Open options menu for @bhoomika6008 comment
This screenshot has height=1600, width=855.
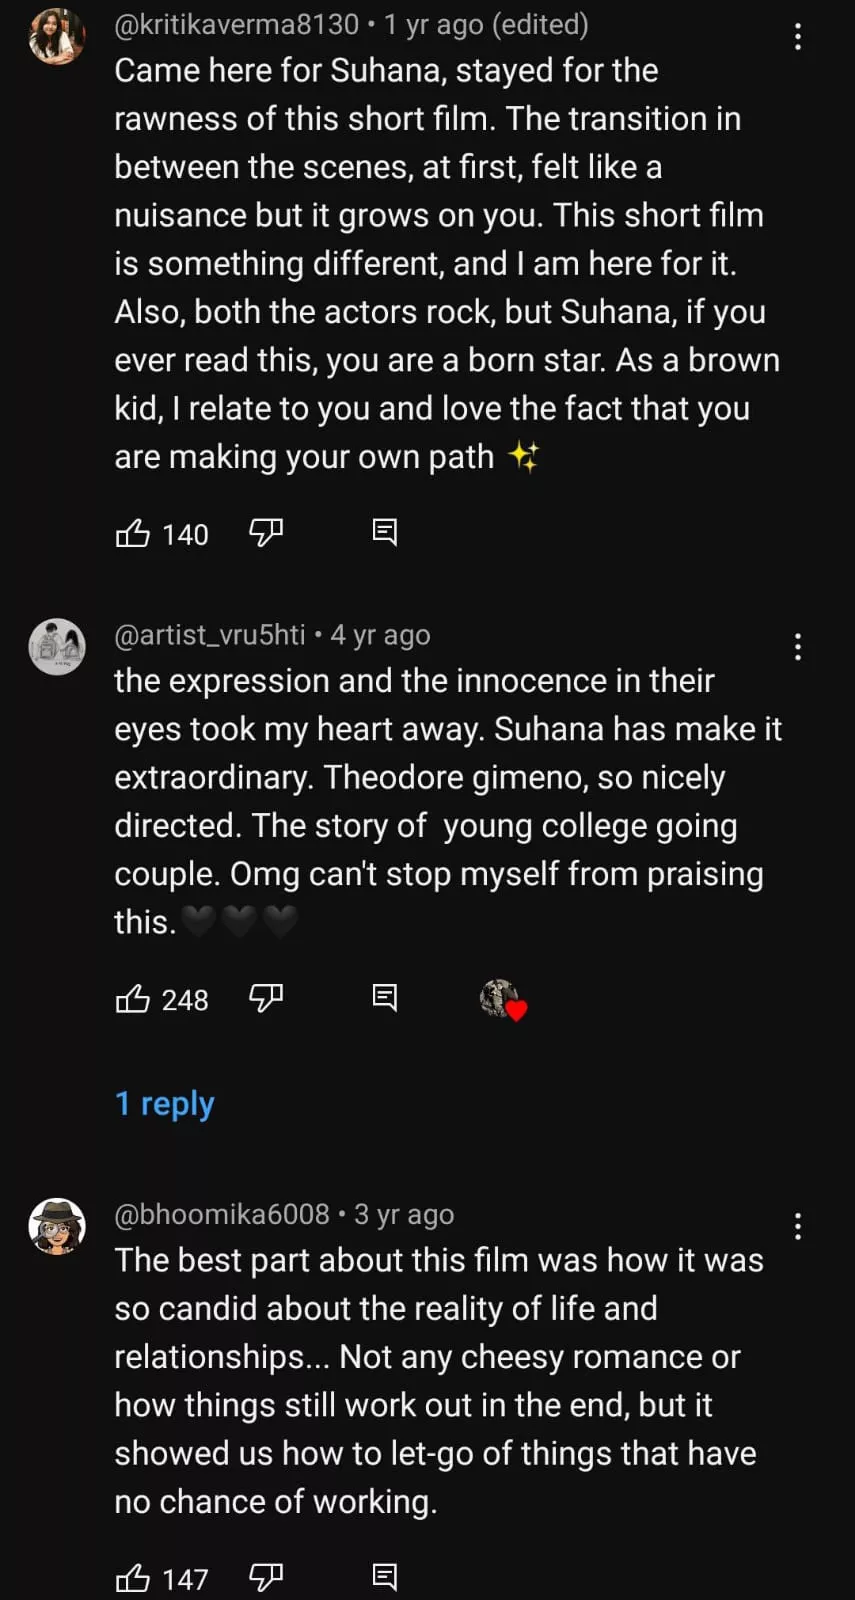(x=797, y=1226)
